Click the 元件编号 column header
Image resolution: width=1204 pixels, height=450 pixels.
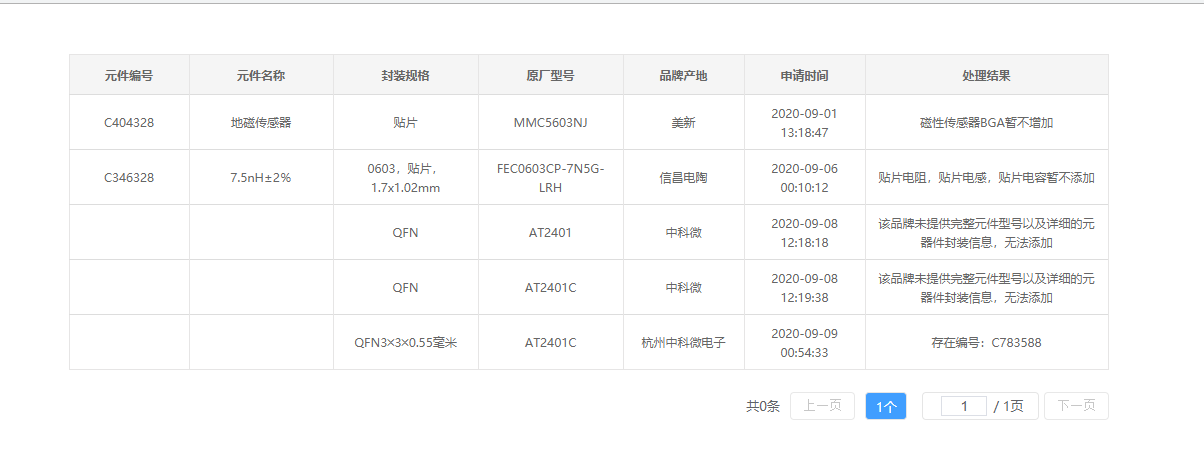pyautogui.click(x=129, y=75)
